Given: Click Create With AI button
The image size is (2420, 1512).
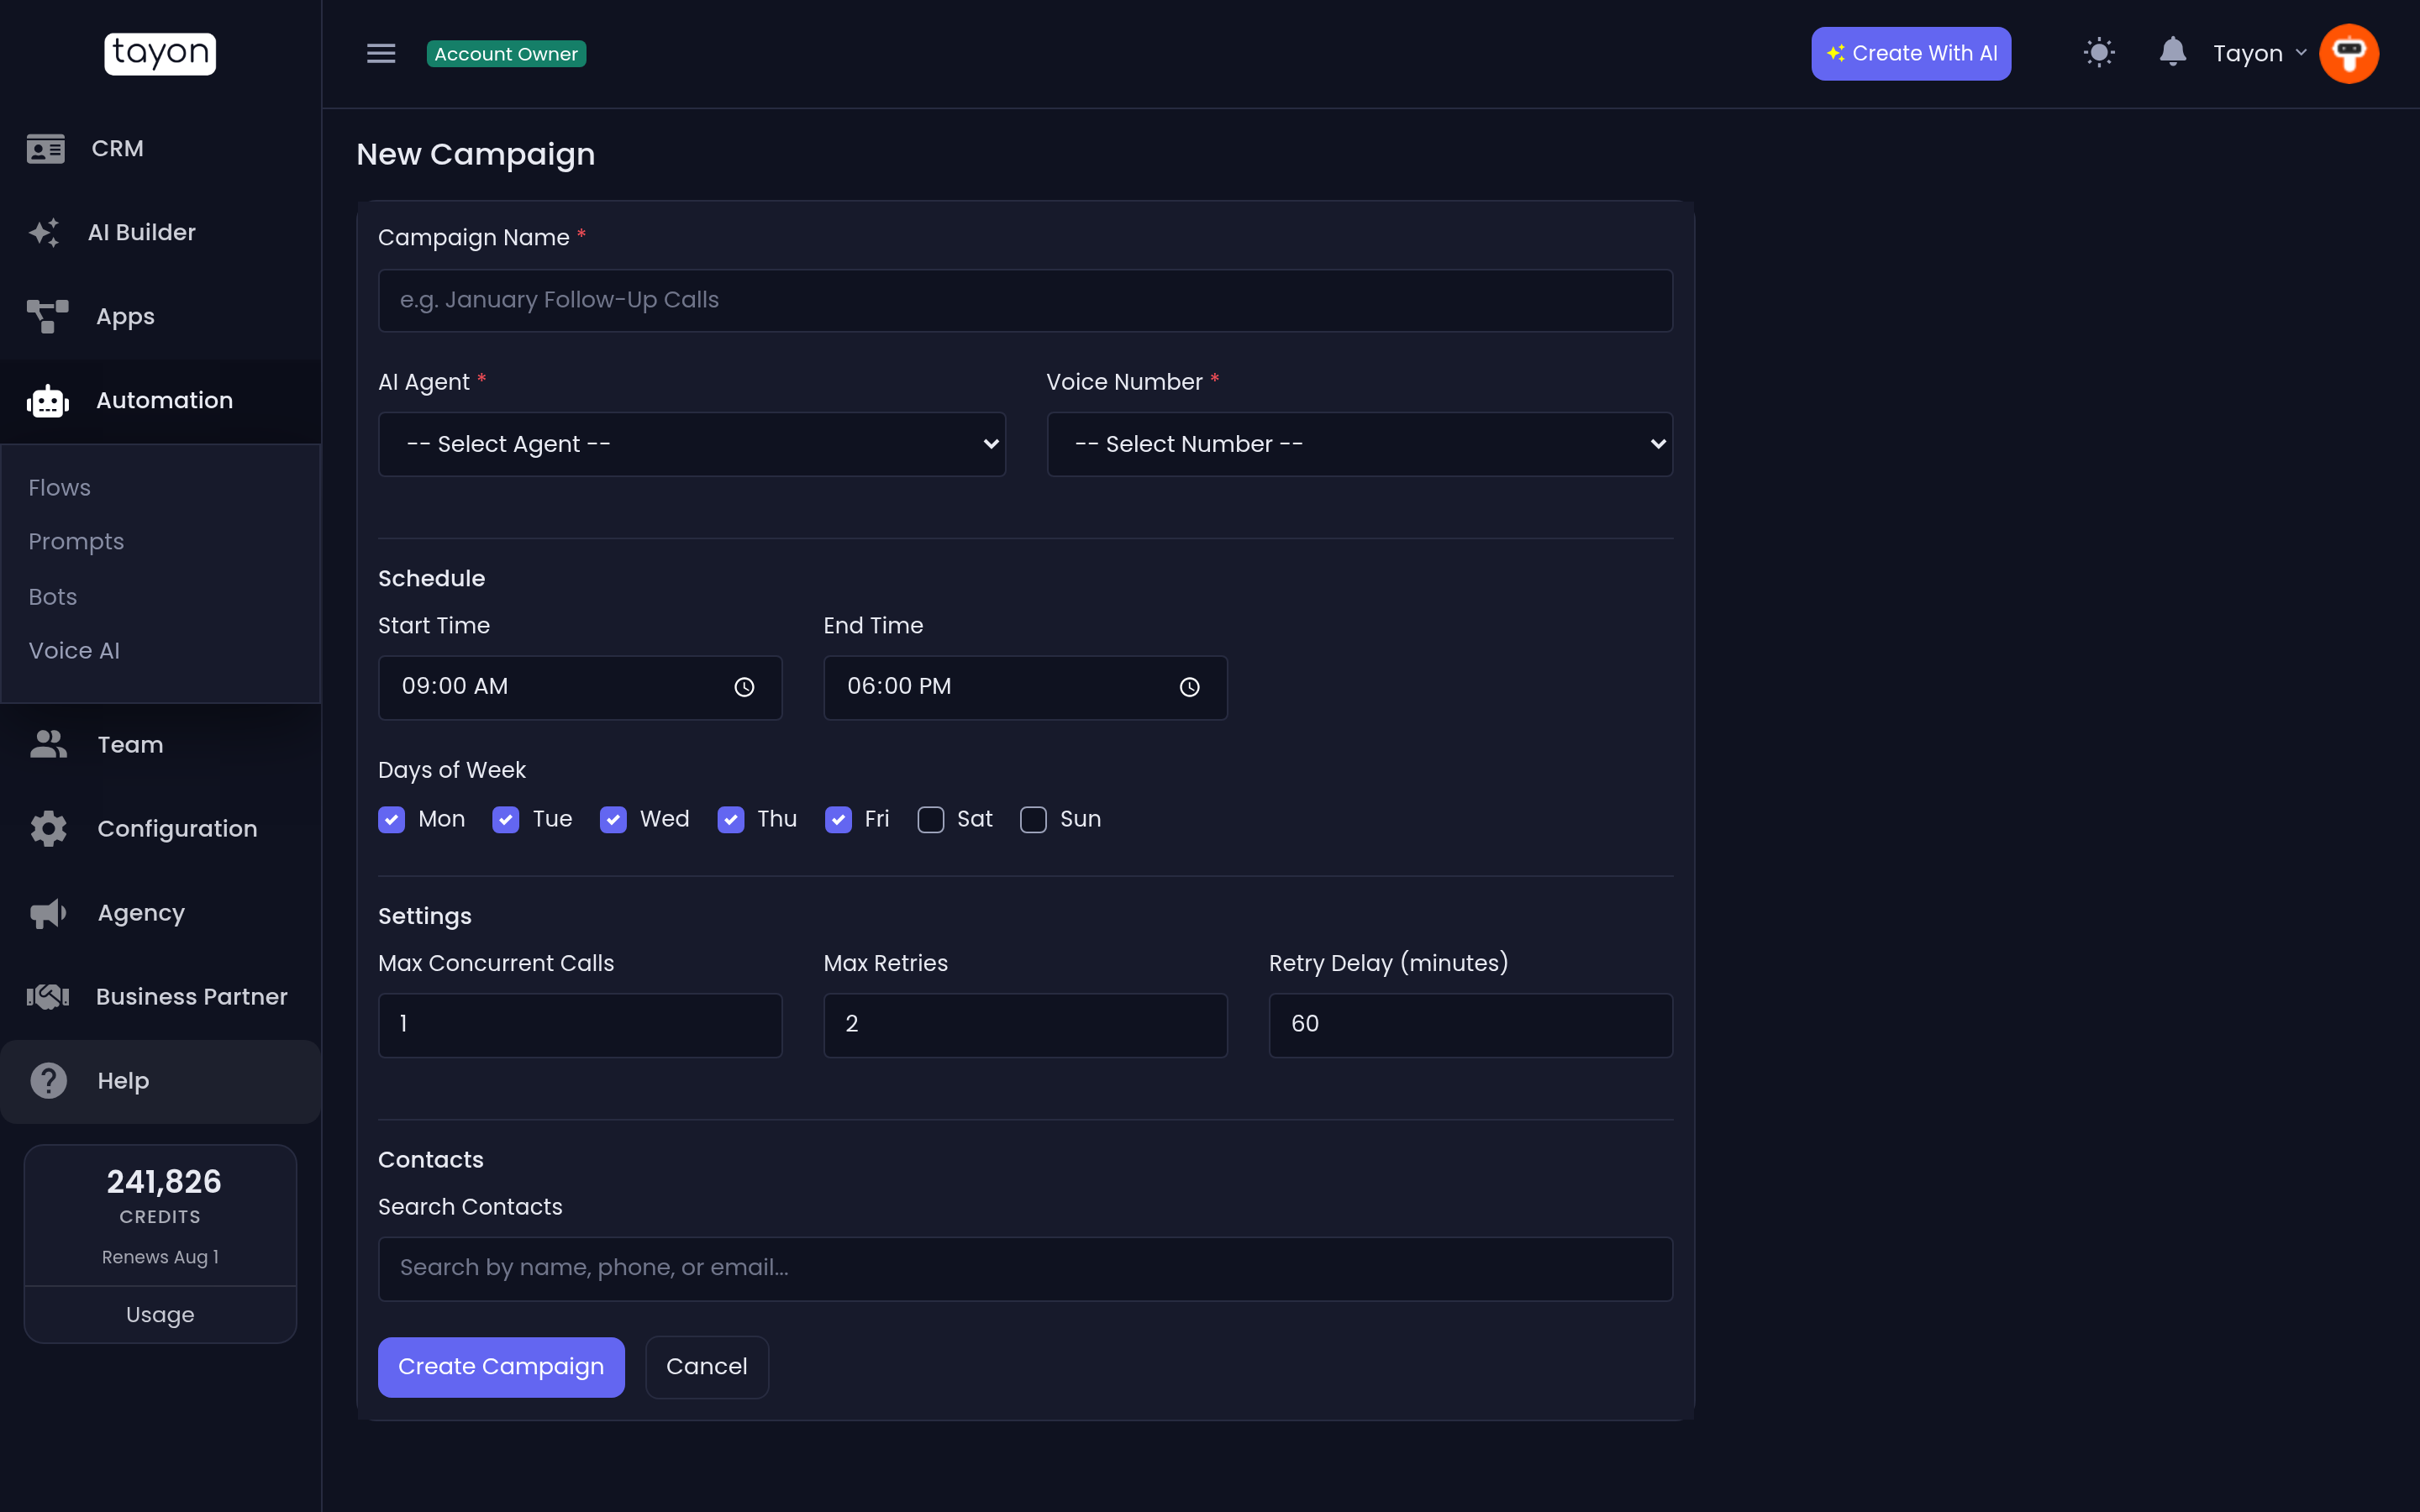Looking at the screenshot, I should (x=1910, y=53).
